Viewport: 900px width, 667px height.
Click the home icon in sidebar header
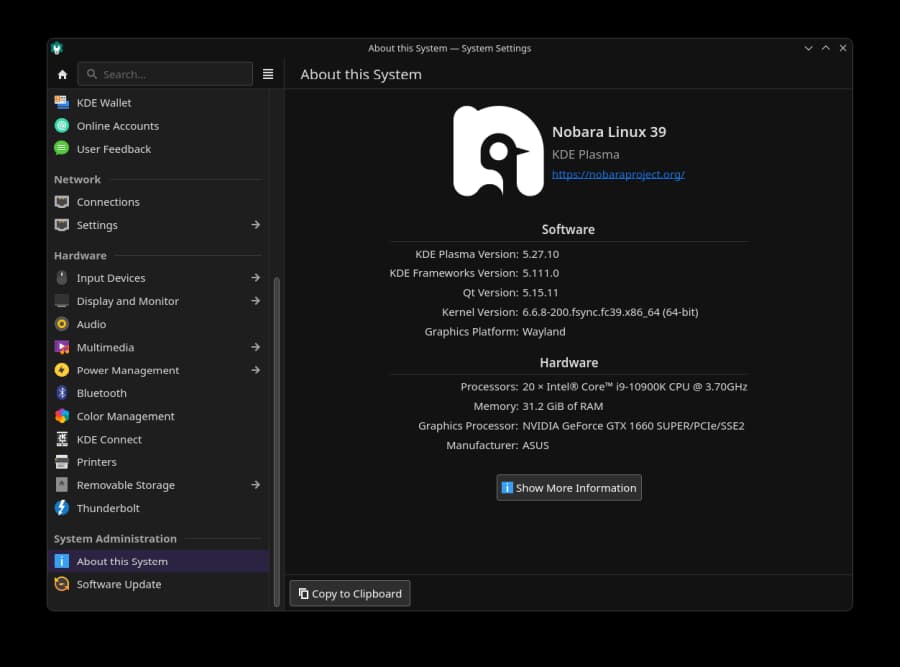point(63,75)
